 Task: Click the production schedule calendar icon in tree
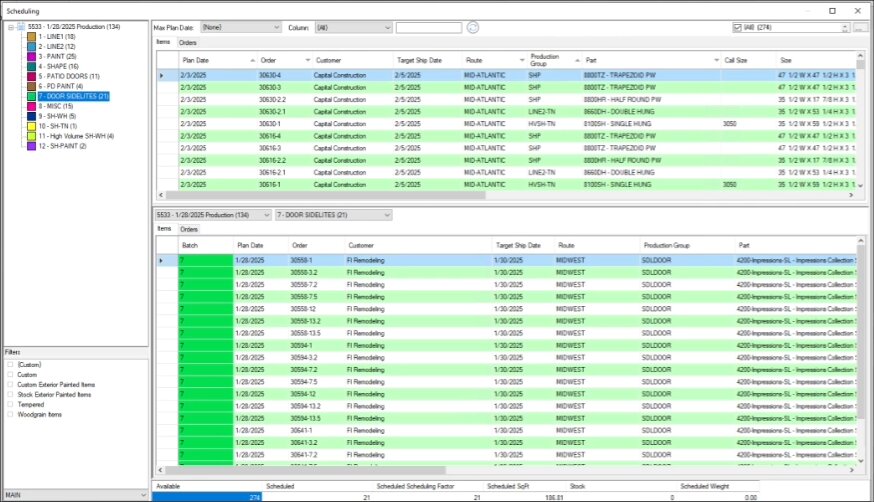tap(21, 27)
